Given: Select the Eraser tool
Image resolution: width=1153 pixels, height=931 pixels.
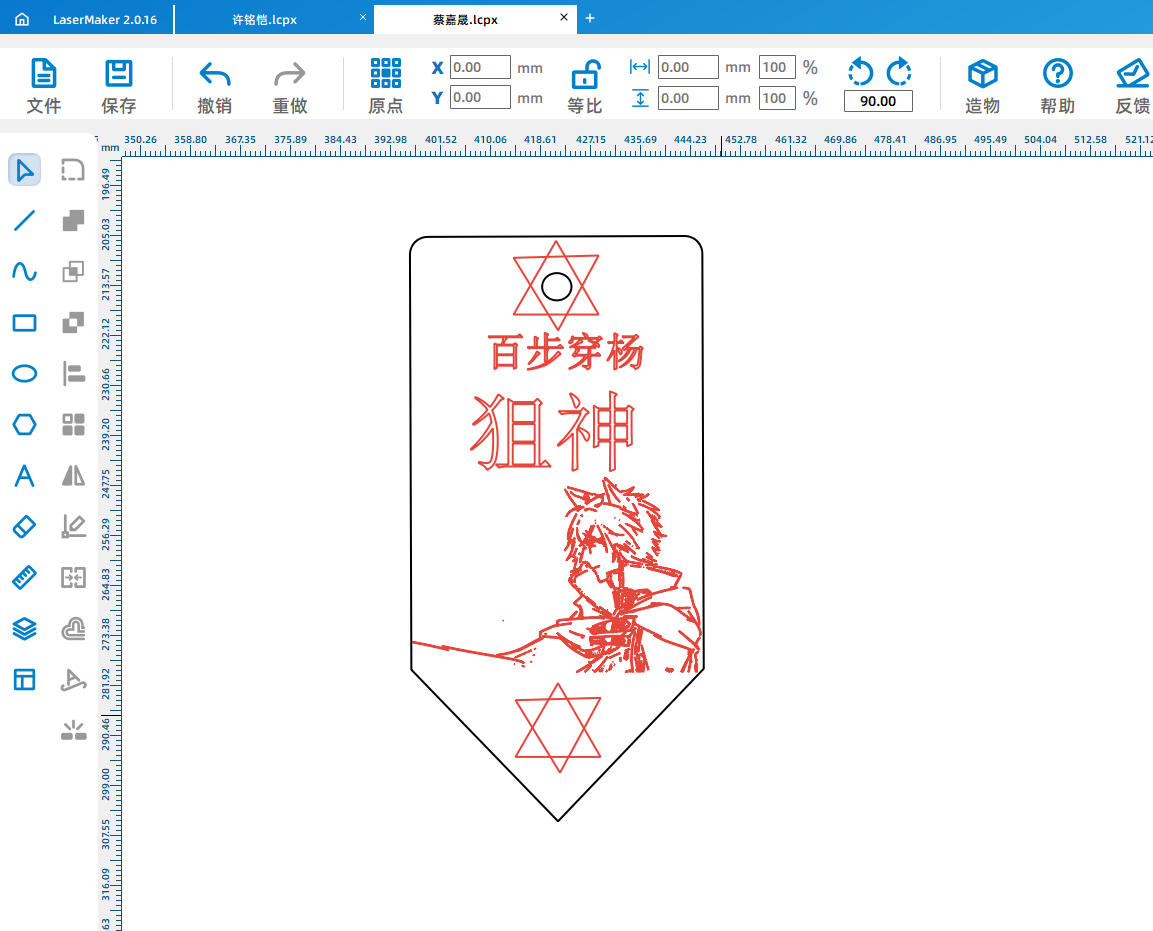Looking at the screenshot, I should 24,527.
